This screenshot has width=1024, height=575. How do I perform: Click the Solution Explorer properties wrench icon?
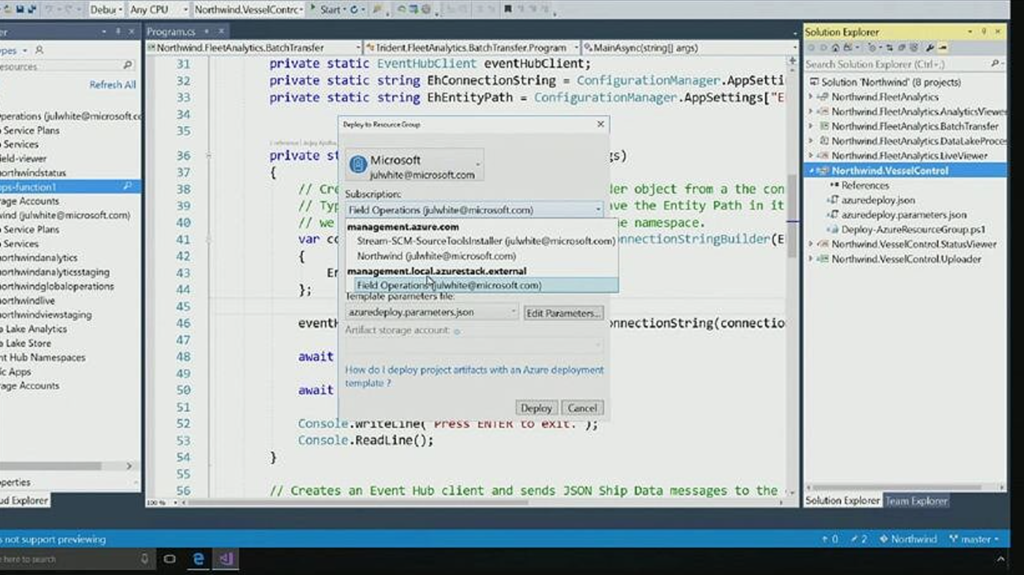[930, 47]
